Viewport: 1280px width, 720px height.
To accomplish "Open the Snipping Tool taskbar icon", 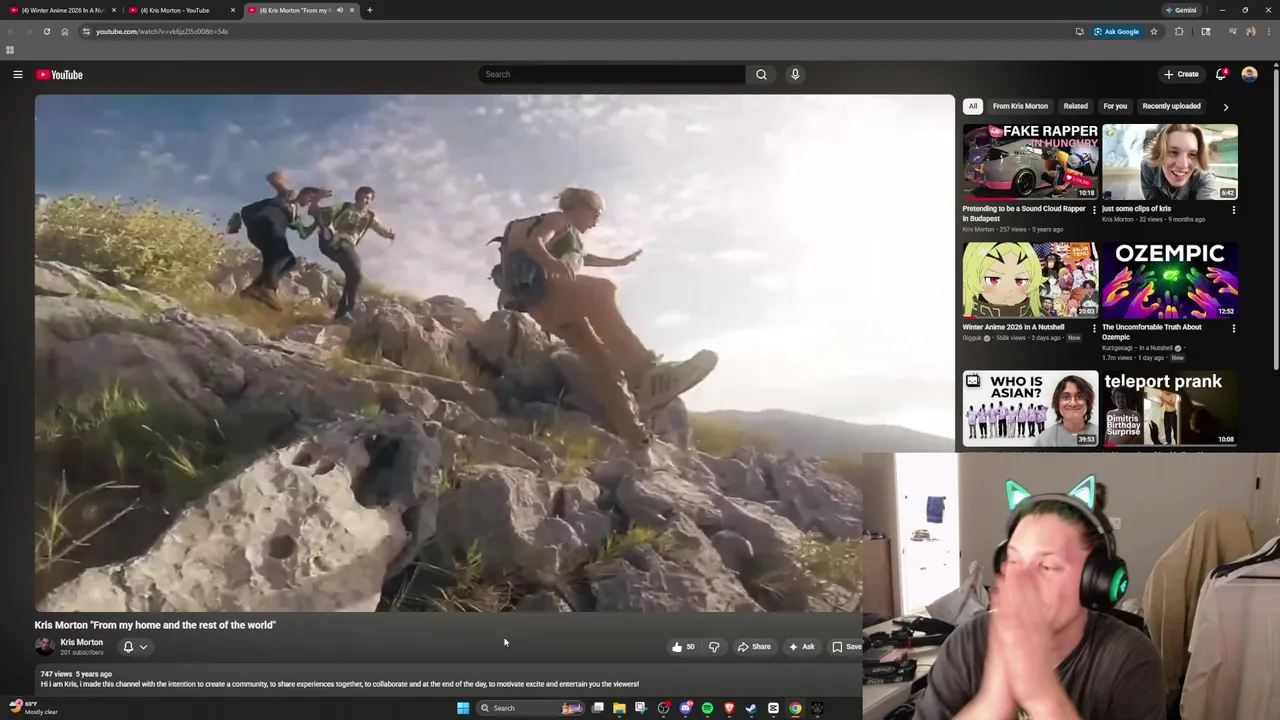I will point(641,708).
